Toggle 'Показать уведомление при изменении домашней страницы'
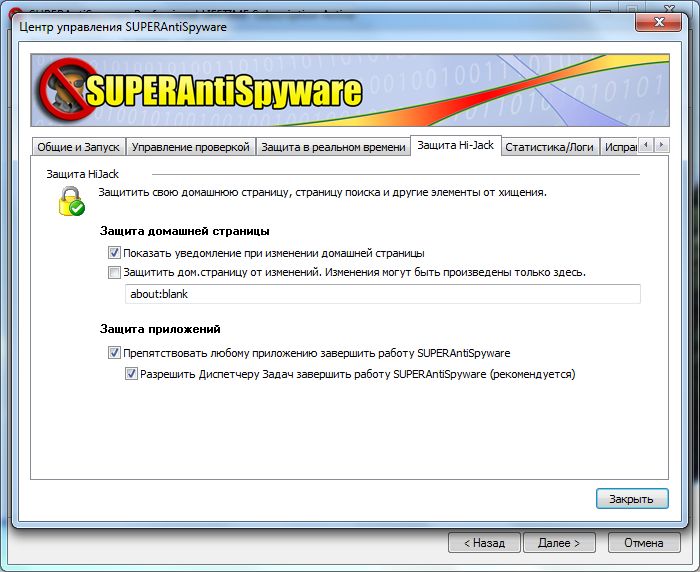The image size is (700, 572). coord(114,253)
